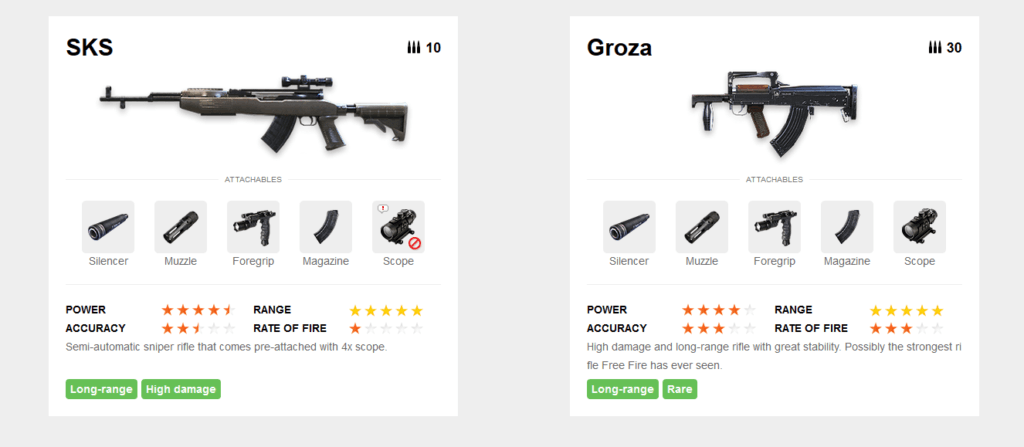Viewport: 1024px width, 447px height.
Task: Click the SKS Silencer attachment icon
Action: pyautogui.click(x=107, y=227)
